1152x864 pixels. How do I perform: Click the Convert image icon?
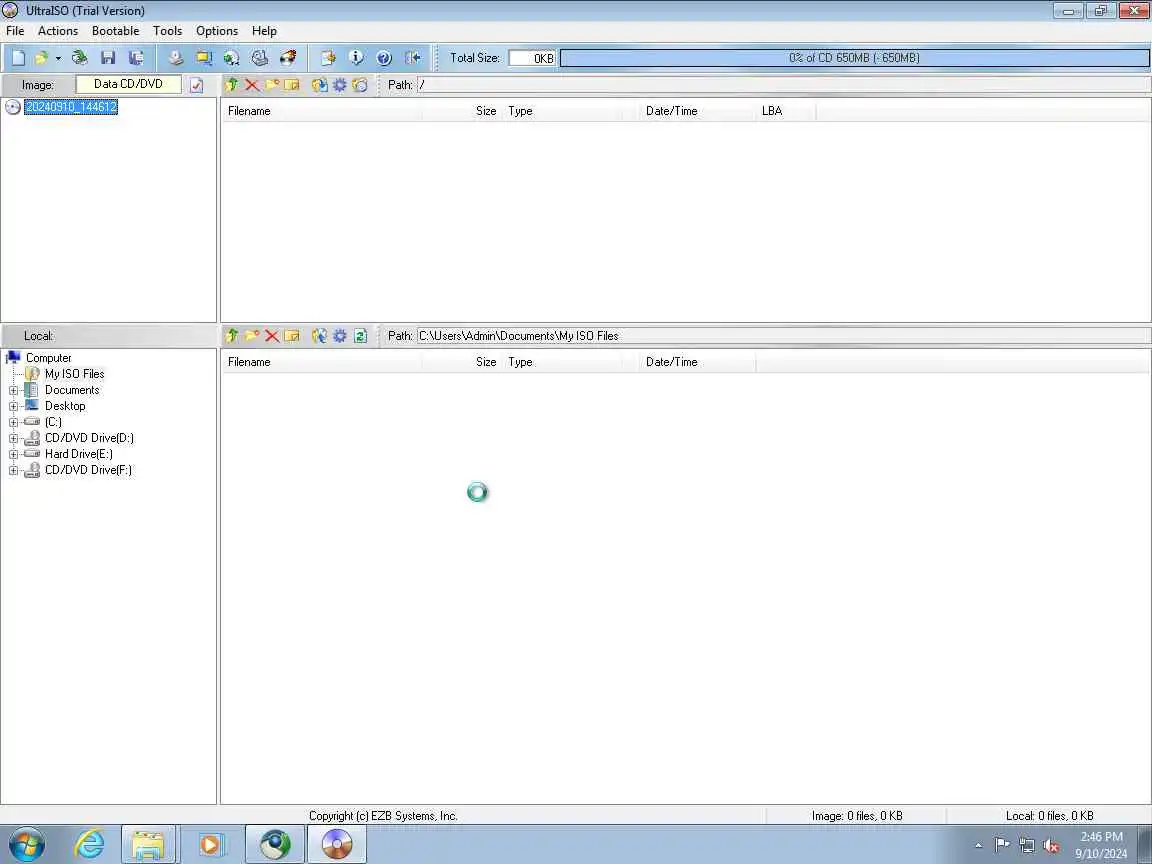tap(231, 58)
